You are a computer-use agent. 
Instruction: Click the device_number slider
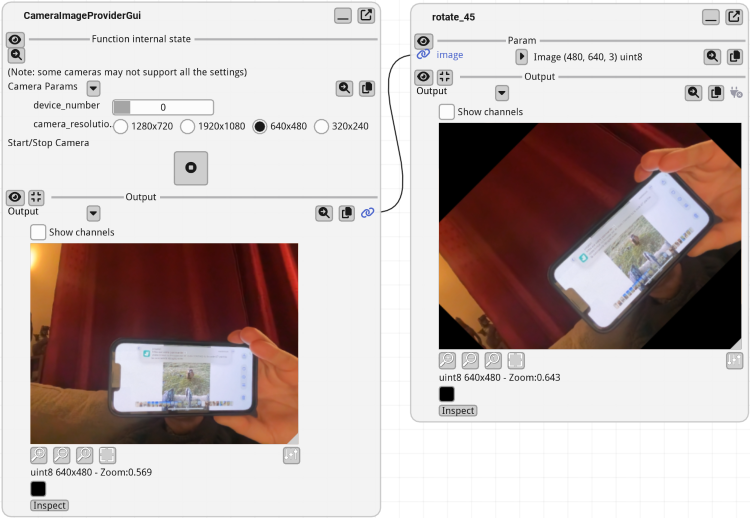point(163,107)
